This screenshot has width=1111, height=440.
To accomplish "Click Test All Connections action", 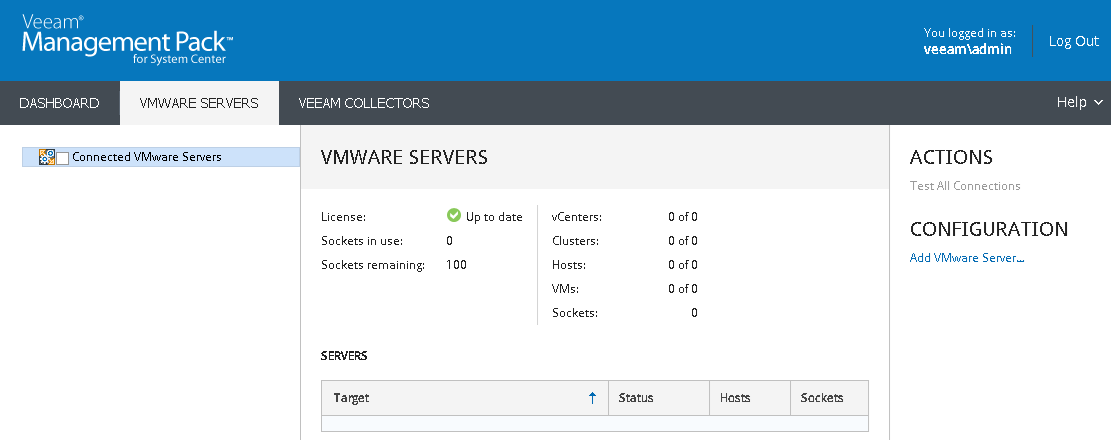I will tap(965, 186).
